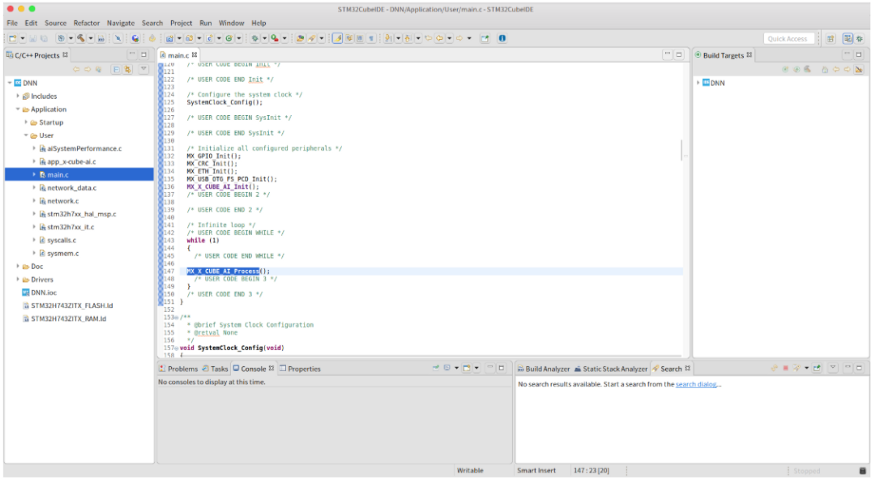Viewport: 875px width, 482px height.
Task: Click Collapse All in C/C++ Projects panel
Action: (x=114, y=69)
